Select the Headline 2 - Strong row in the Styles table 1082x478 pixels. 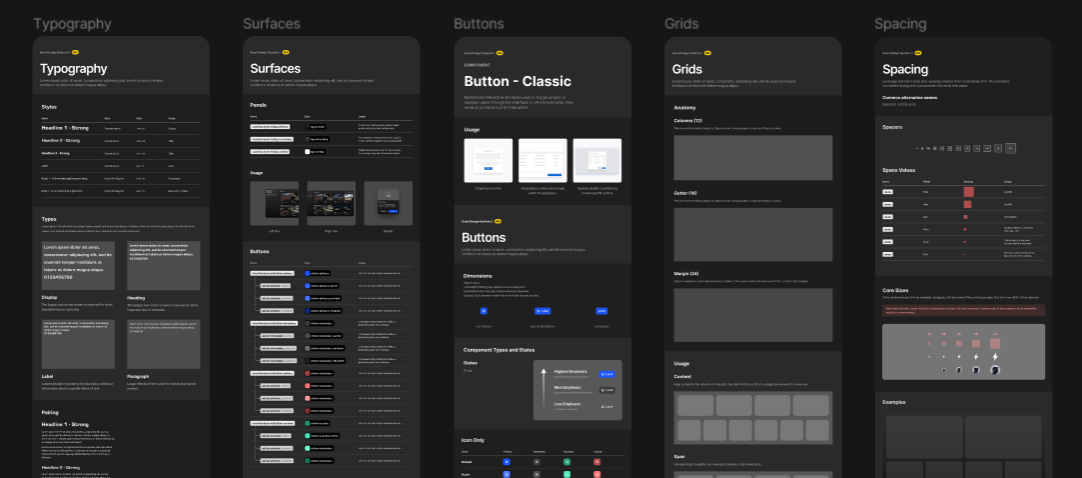(121, 140)
